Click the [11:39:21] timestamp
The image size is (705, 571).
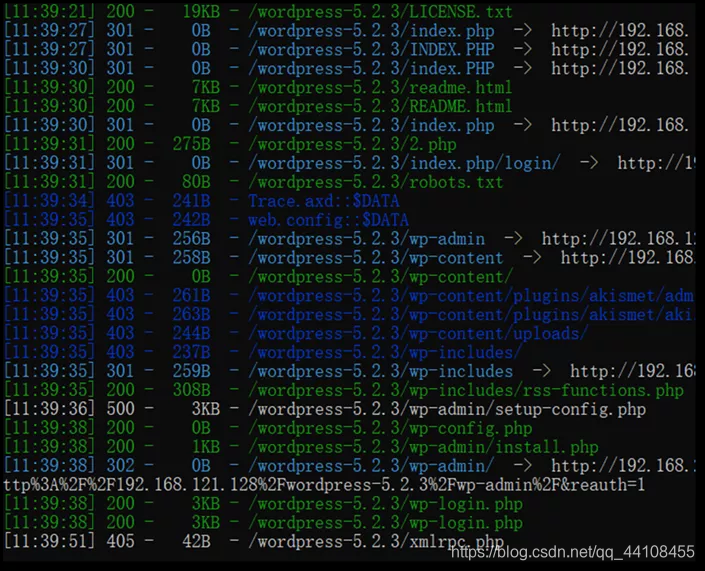tap(49, 12)
